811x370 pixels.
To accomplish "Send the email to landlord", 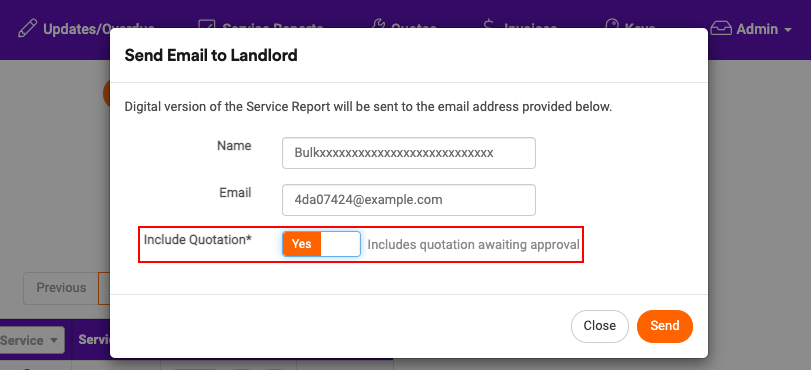I will 665,326.
